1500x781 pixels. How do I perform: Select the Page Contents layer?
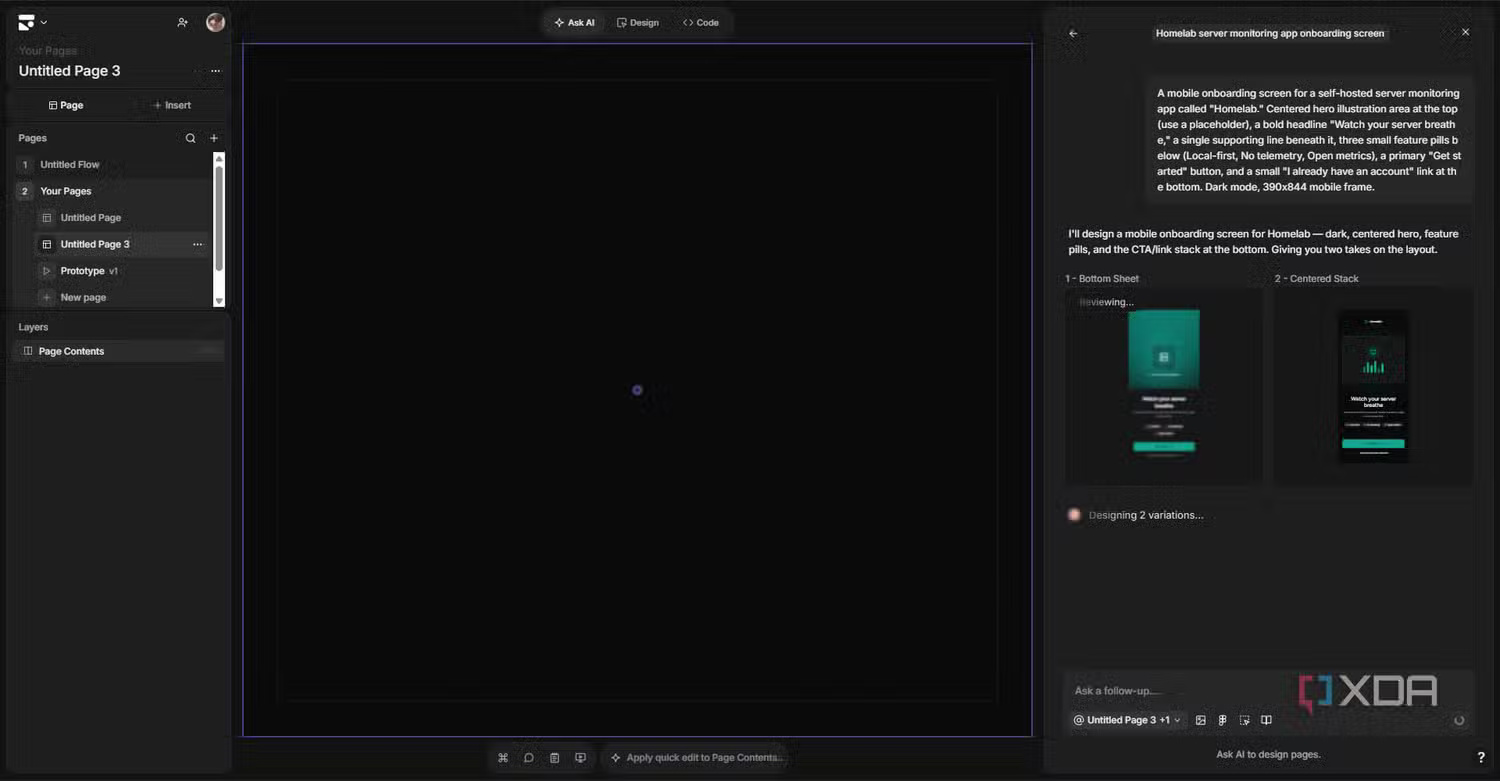[x=119, y=351]
